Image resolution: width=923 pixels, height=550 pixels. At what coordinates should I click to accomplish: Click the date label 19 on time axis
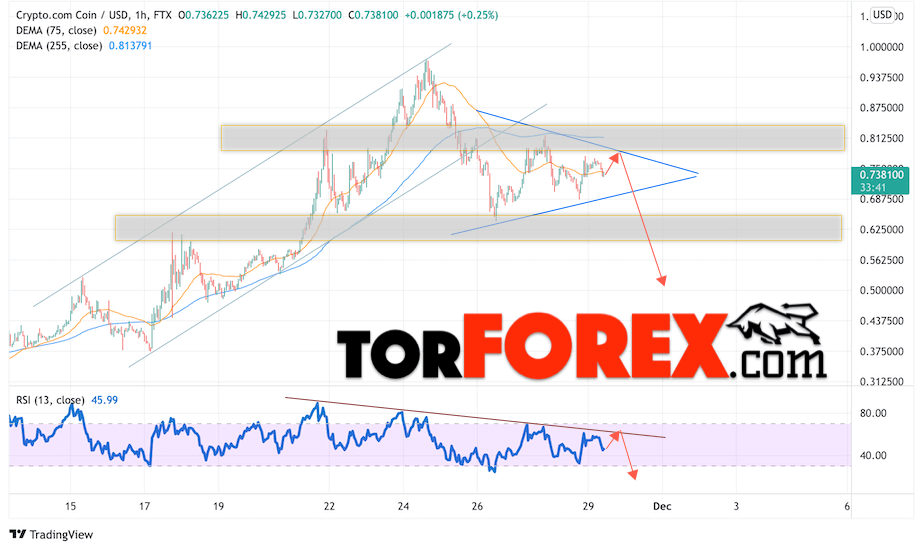pos(218,506)
